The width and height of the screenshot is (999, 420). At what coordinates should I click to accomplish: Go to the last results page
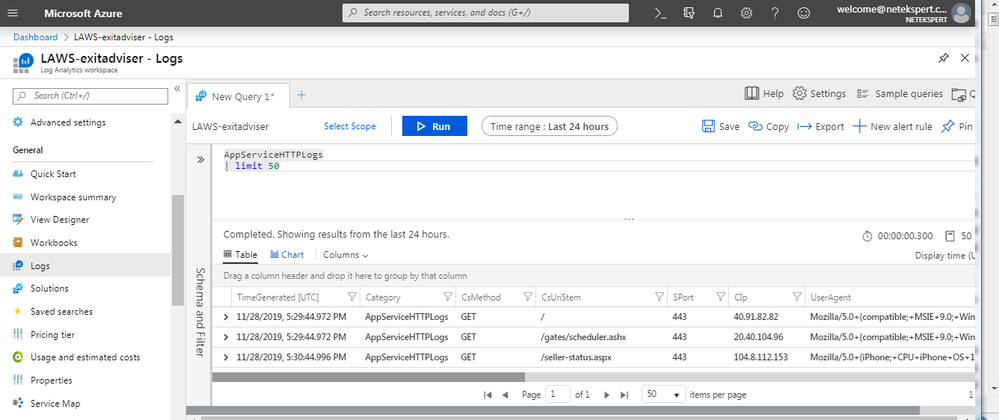(624, 395)
